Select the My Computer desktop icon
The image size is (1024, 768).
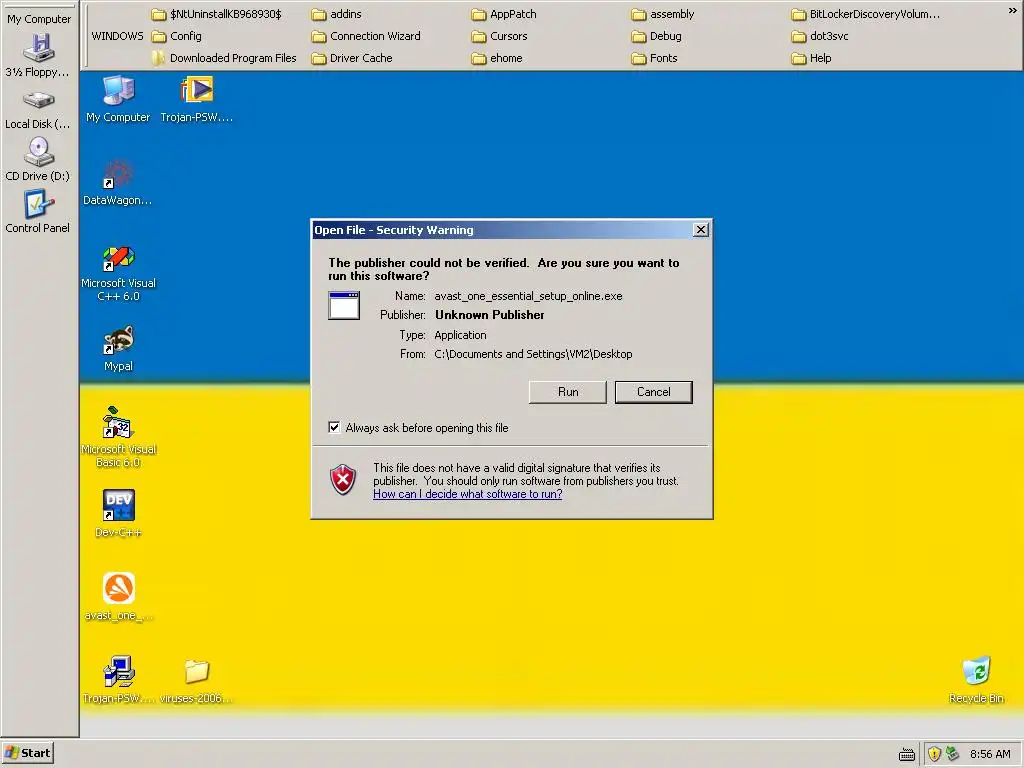pos(118,99)
